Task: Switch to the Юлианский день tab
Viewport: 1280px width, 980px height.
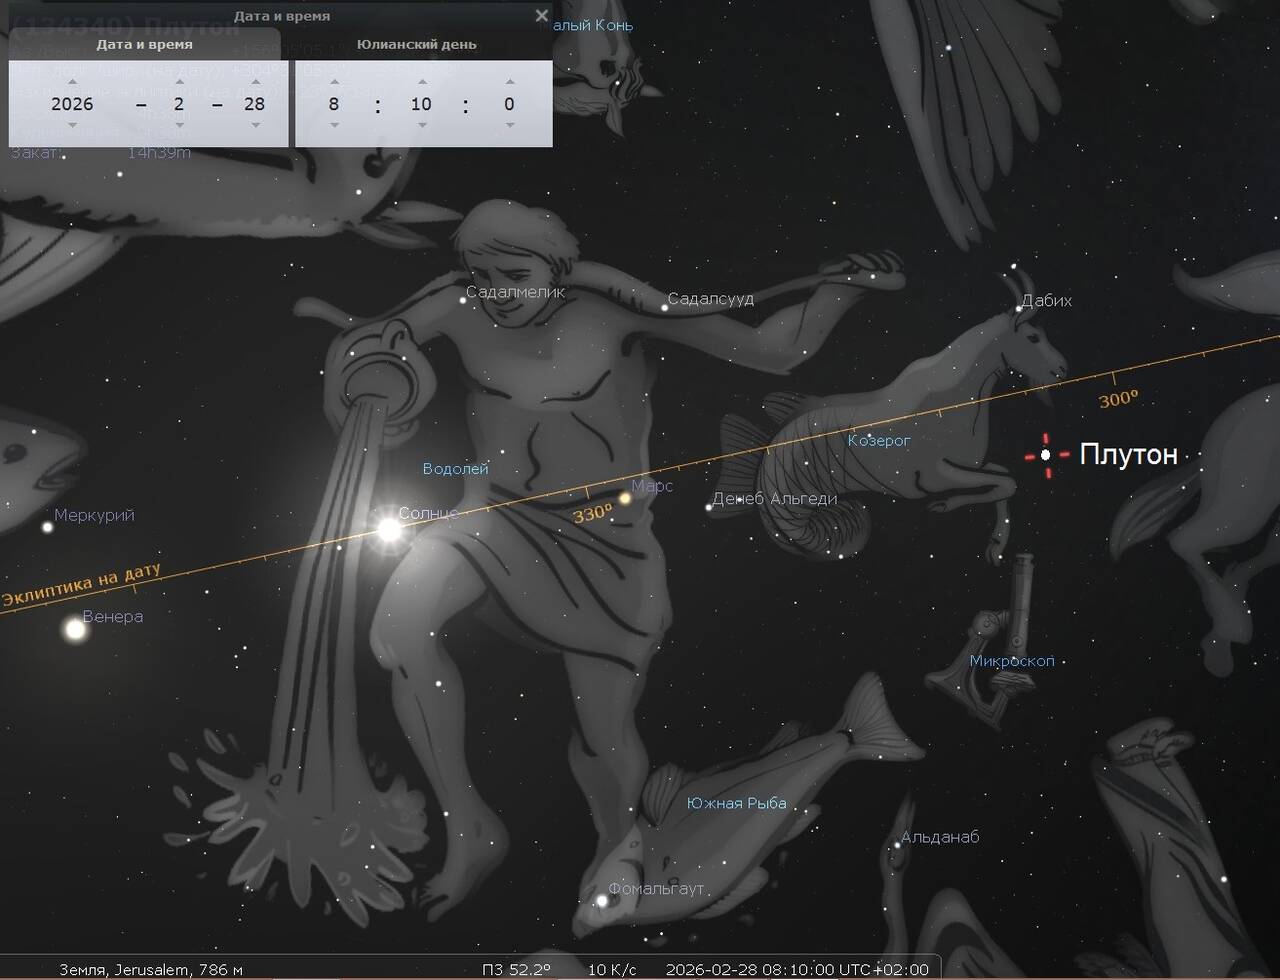Action: [x=416, y=44]
